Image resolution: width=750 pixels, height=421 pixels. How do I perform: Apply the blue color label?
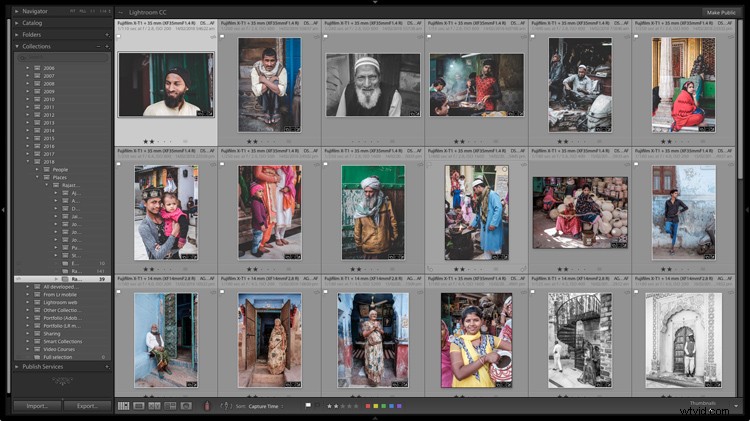point(391,406)
